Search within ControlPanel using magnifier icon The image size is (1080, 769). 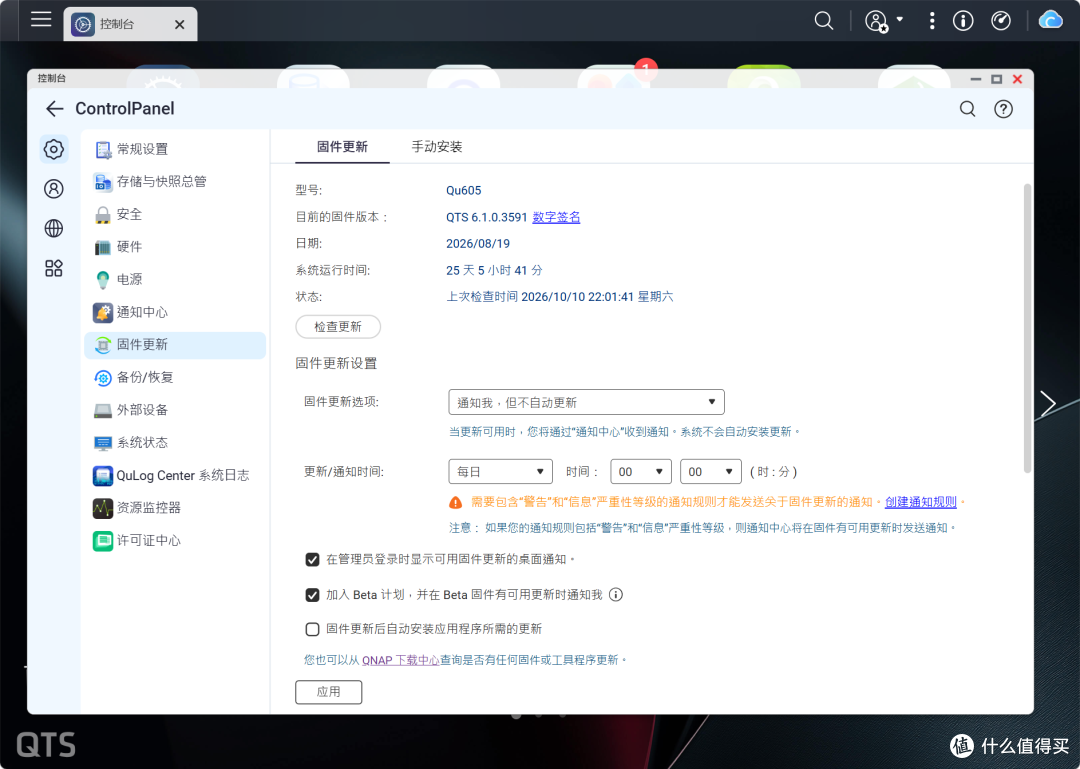pyautogui.click(x=968, y=109)
